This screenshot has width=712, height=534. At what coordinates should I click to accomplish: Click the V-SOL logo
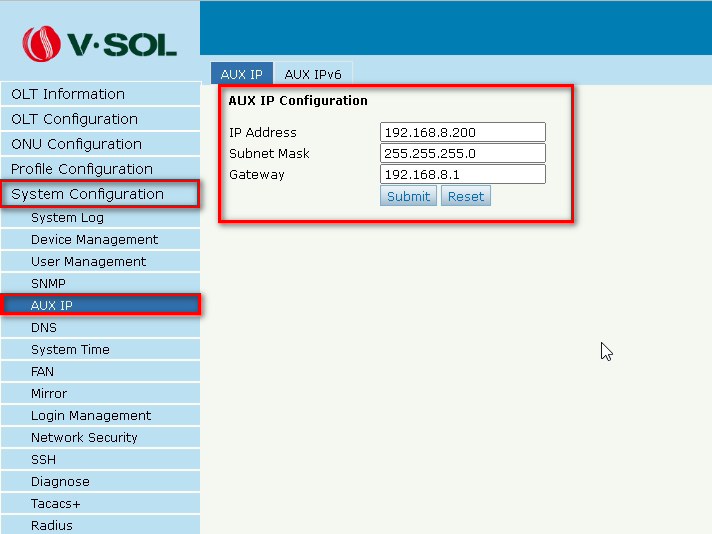point(100,43)
